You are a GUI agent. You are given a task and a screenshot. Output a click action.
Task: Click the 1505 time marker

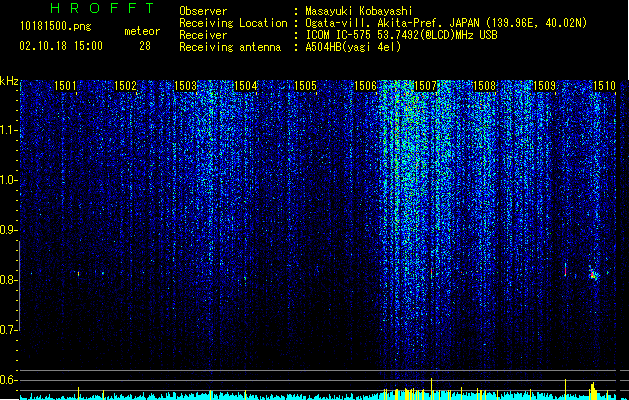point(305,86)
